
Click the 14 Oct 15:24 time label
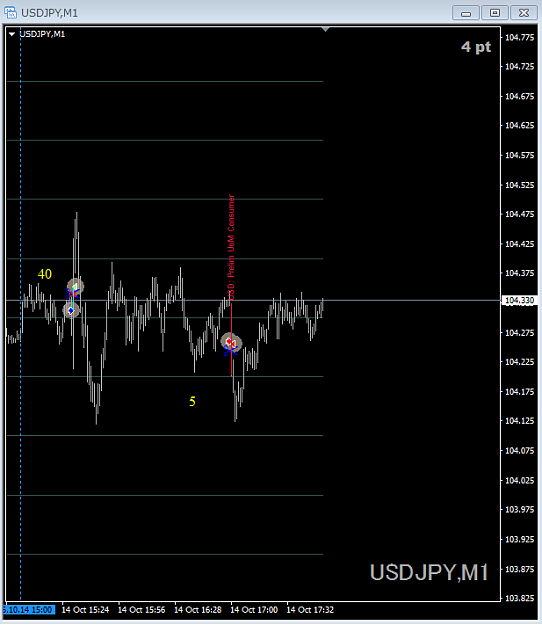[x=85, y=610]
